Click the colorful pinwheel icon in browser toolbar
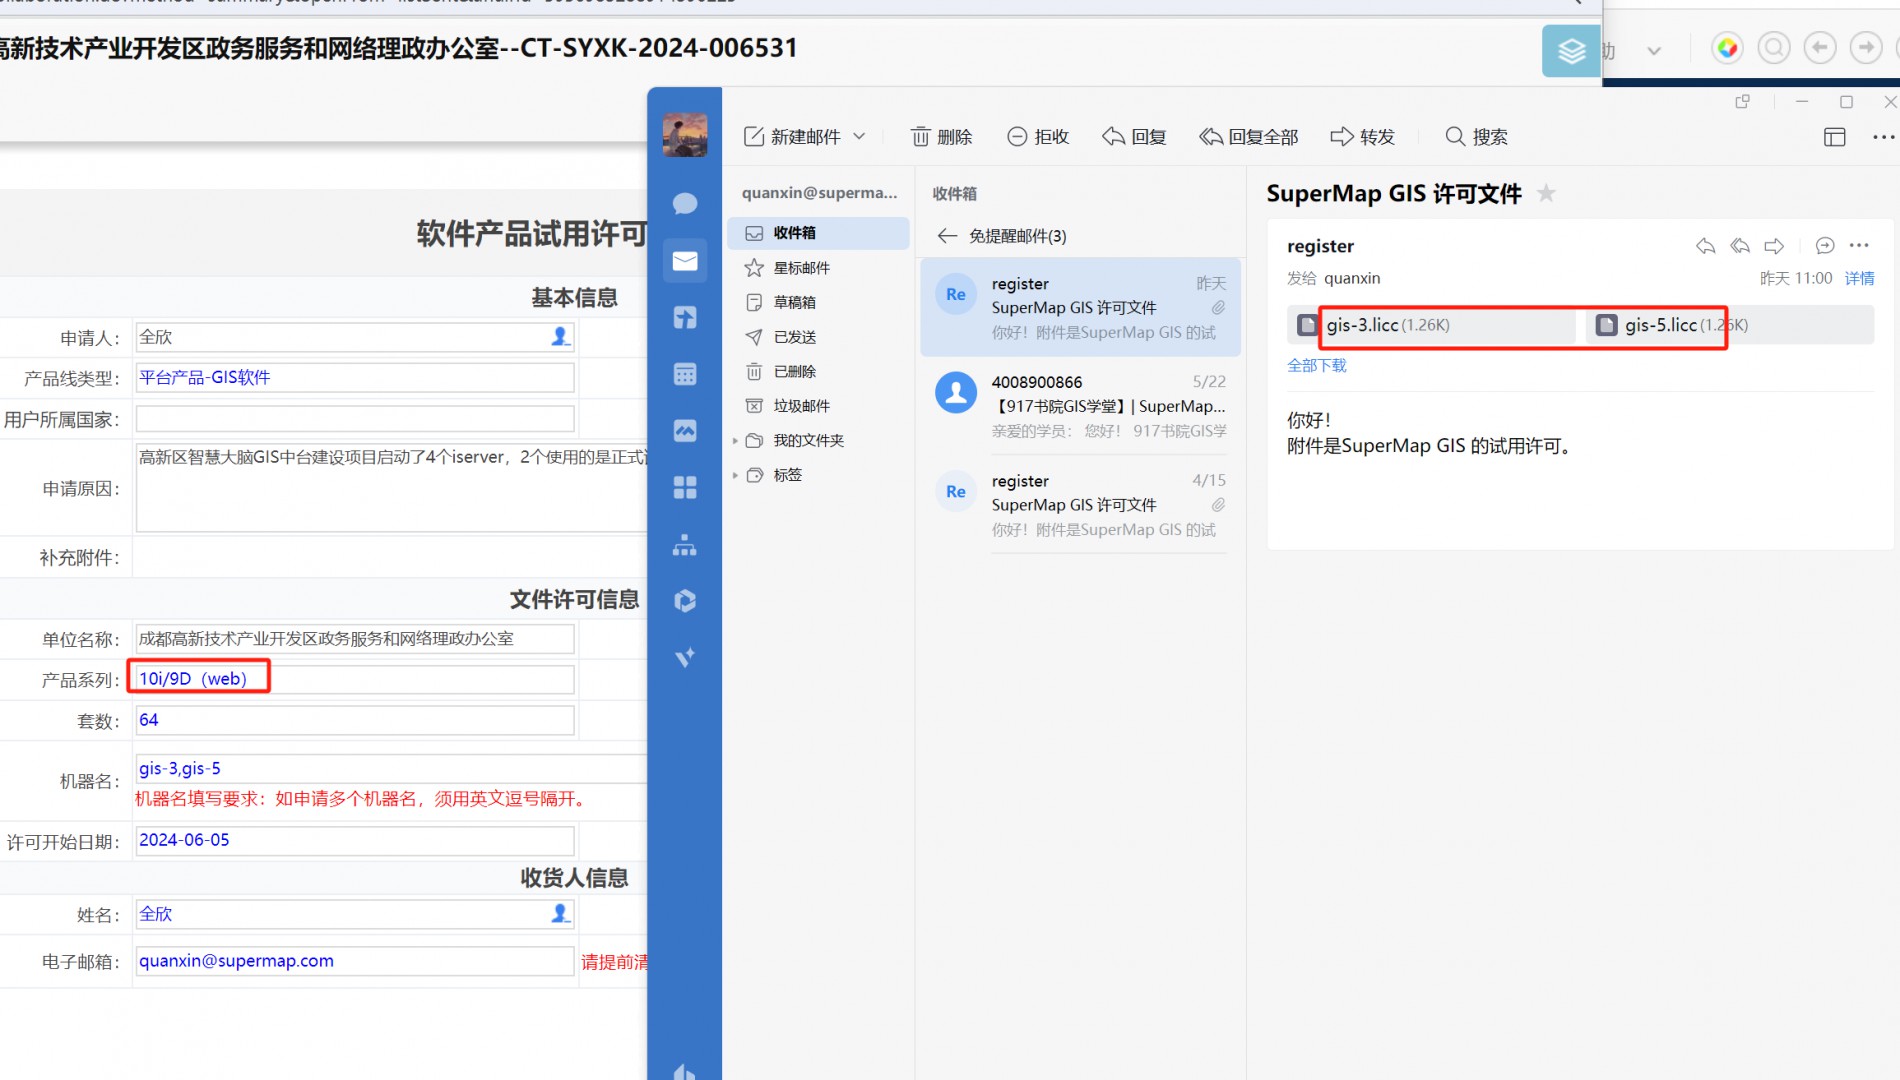This screenshot has width=1900, height=1080. click(1727, 48)
